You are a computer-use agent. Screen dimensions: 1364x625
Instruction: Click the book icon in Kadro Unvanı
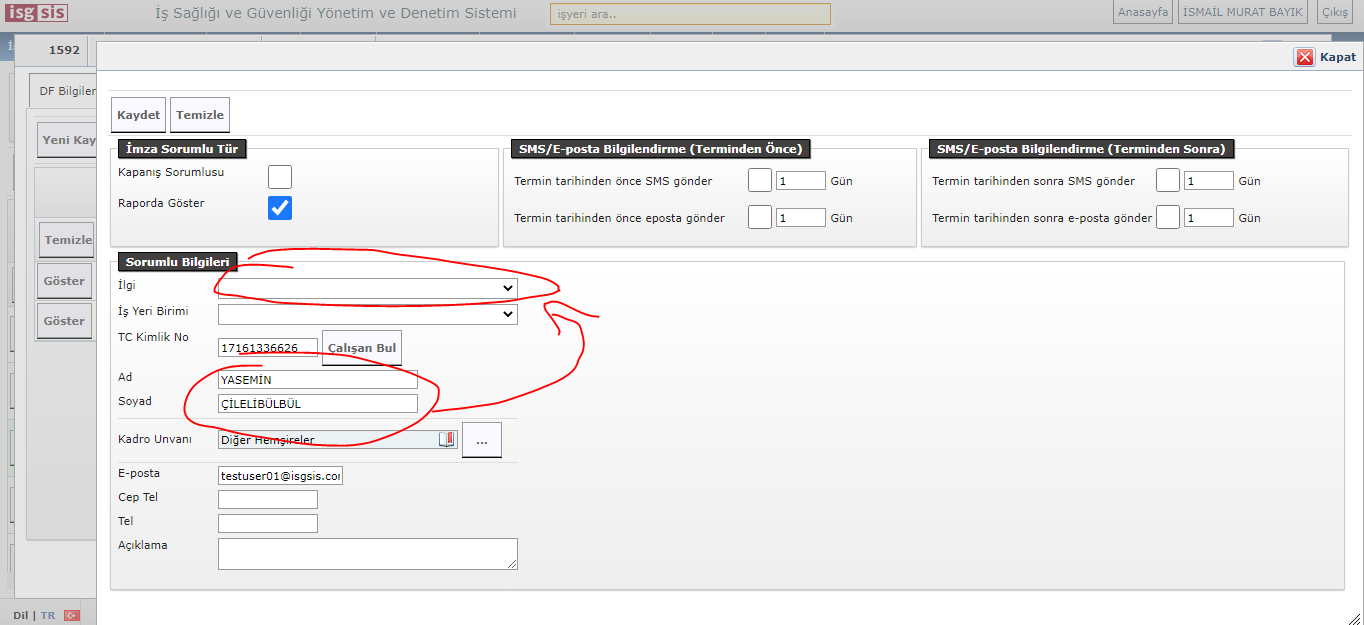(447, 439)
